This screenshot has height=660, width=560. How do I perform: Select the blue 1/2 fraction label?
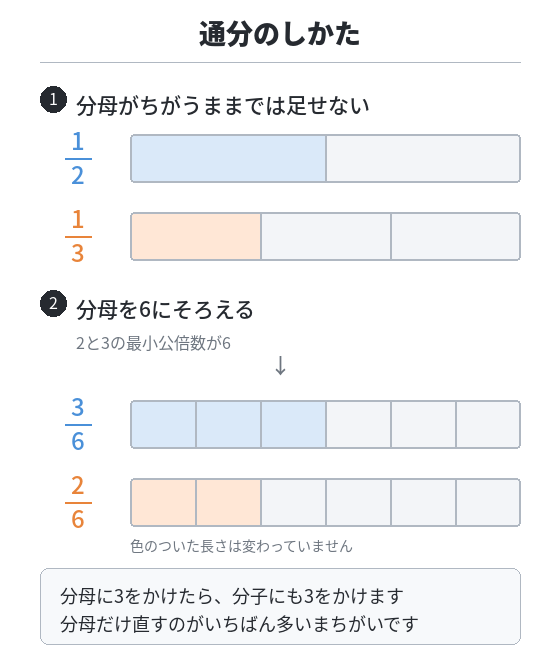pyautogui.click(x=78, y=159)
